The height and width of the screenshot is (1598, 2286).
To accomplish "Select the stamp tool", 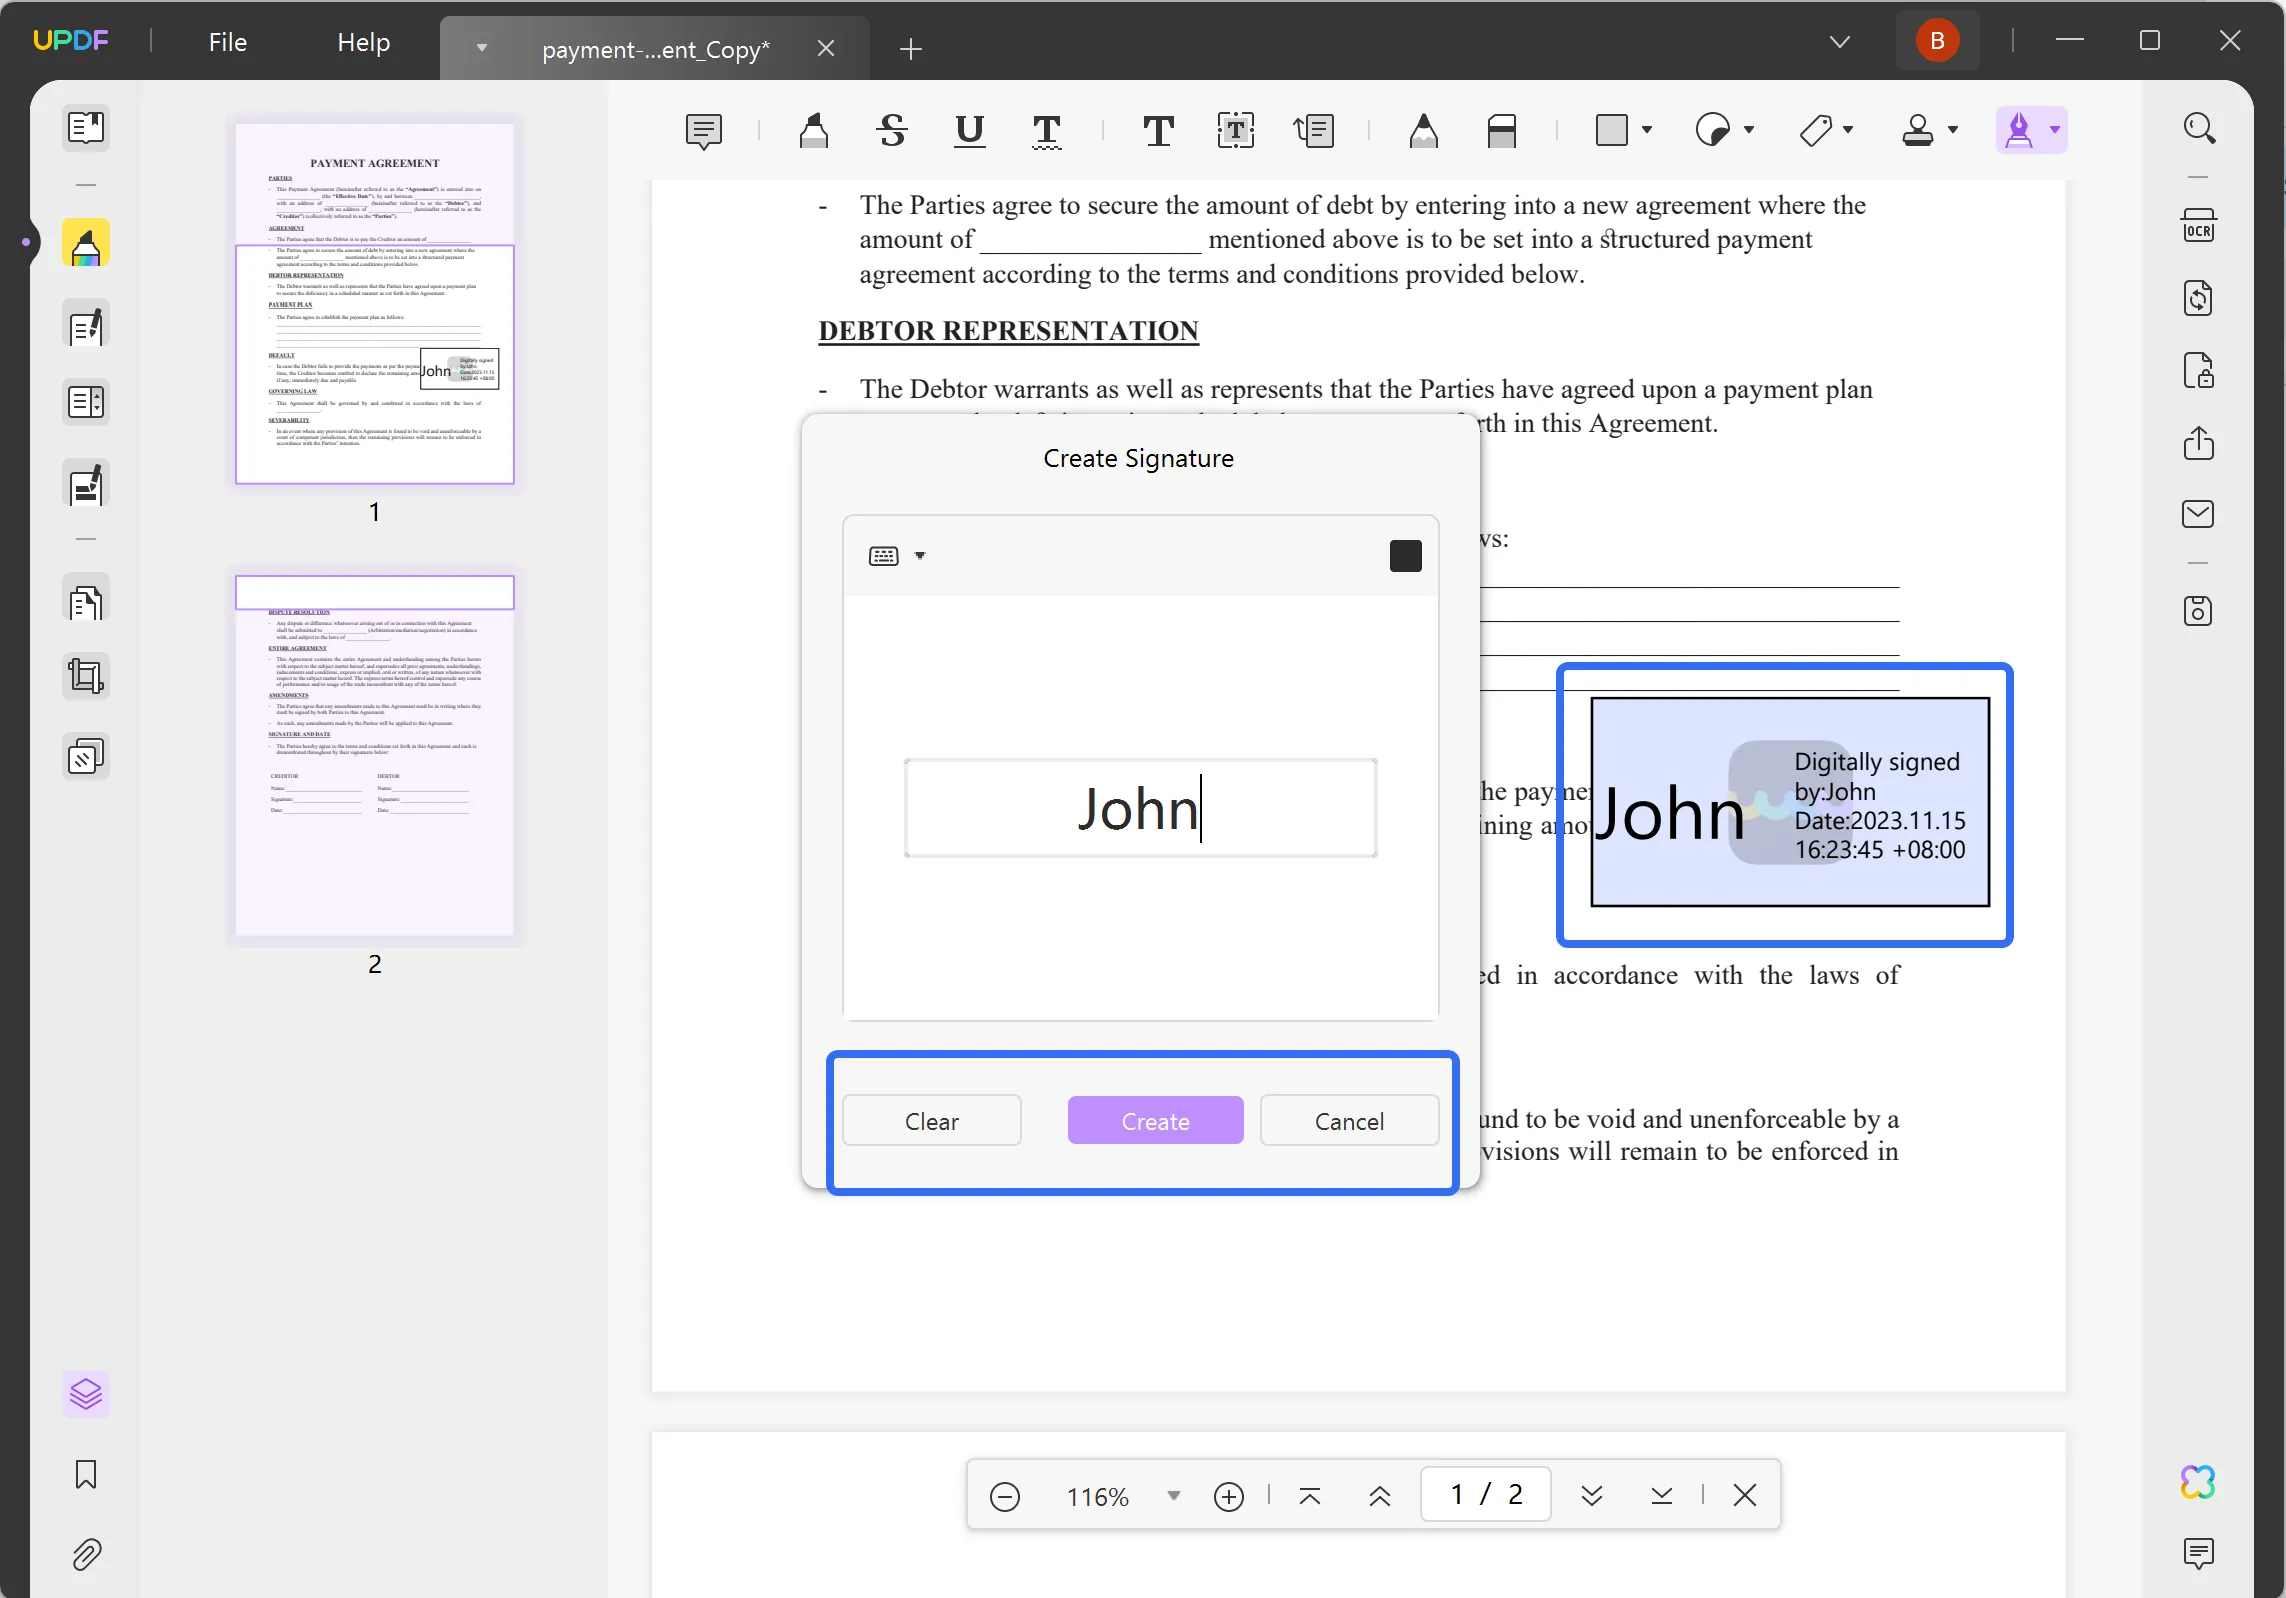I will [x=1914, y=130].
